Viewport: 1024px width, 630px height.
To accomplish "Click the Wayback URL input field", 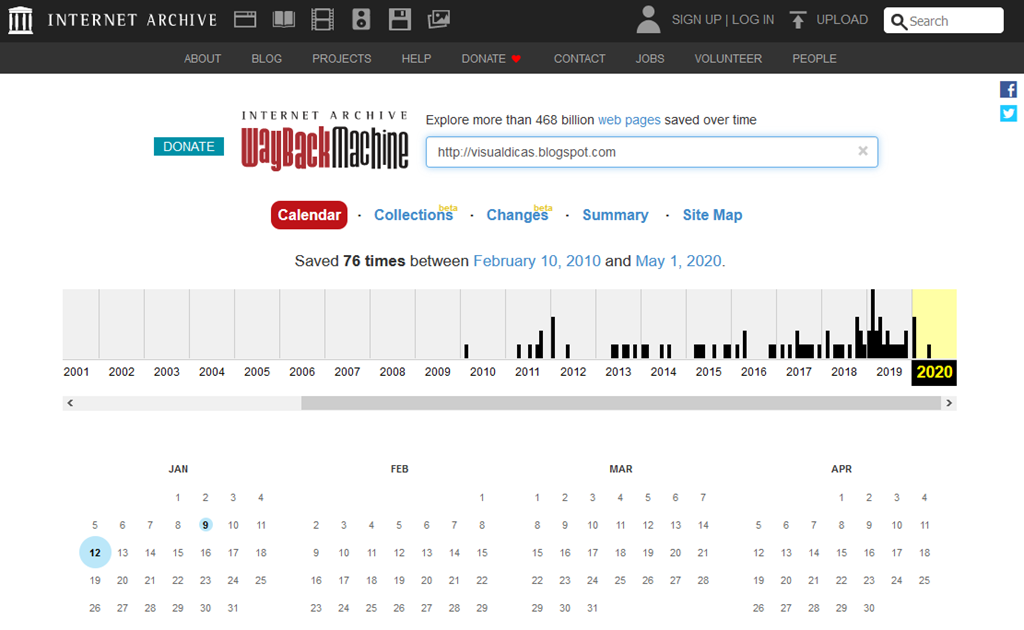I will pyautogui.click(x=652, y=152).
